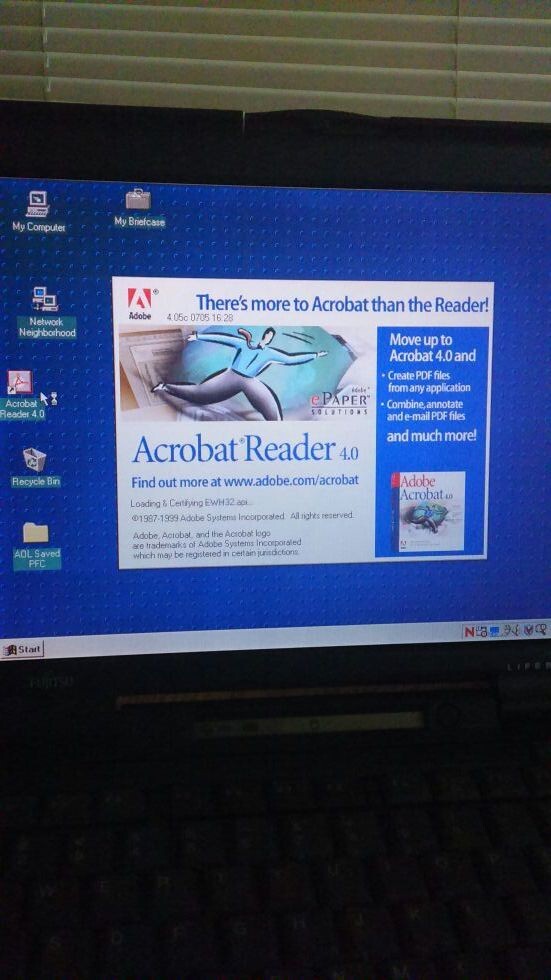
Task: Select the My Computer desktop icon
Action: [38, 211]
